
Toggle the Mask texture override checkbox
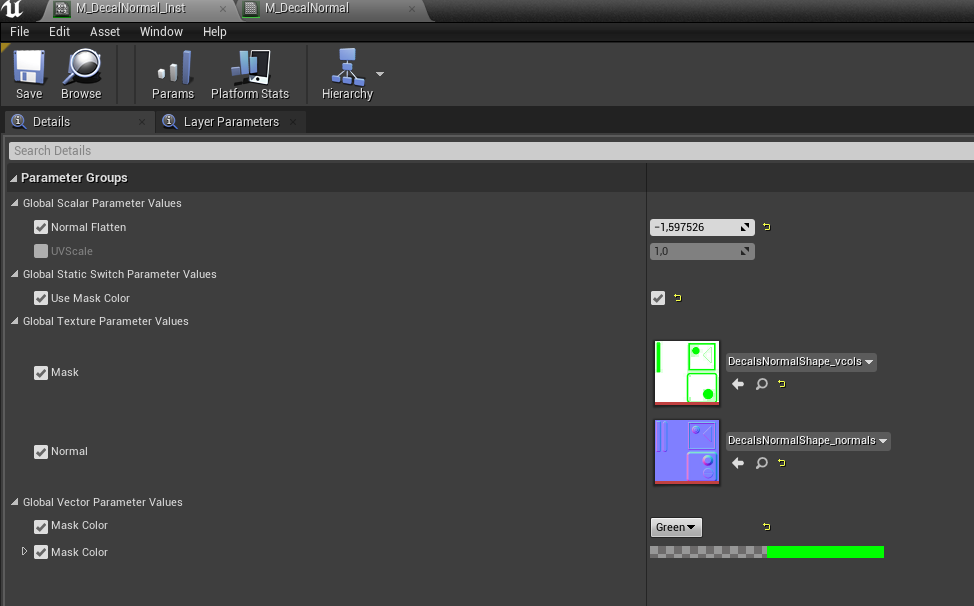point(41,373)
